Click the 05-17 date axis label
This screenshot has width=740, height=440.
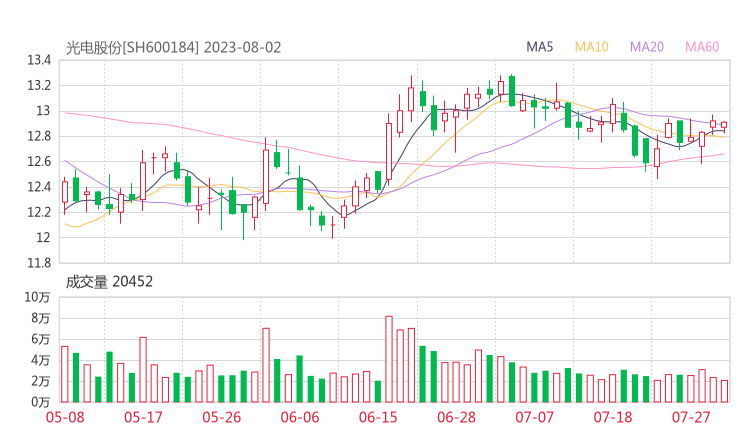coord(143,417)
